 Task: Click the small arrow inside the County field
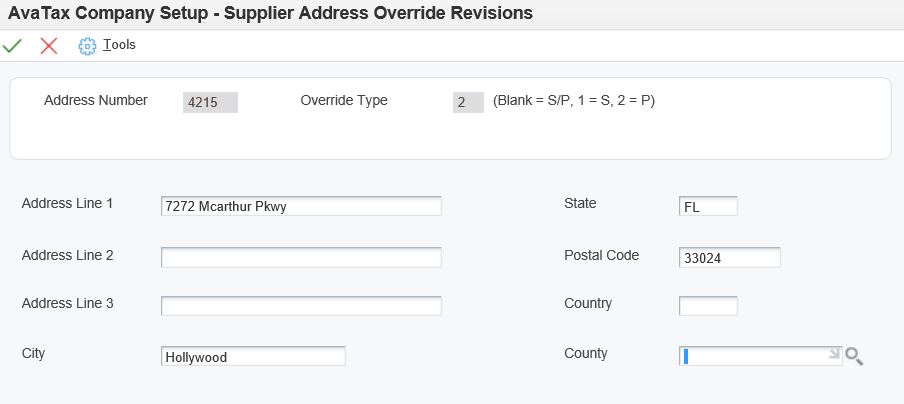pos(834,353)
